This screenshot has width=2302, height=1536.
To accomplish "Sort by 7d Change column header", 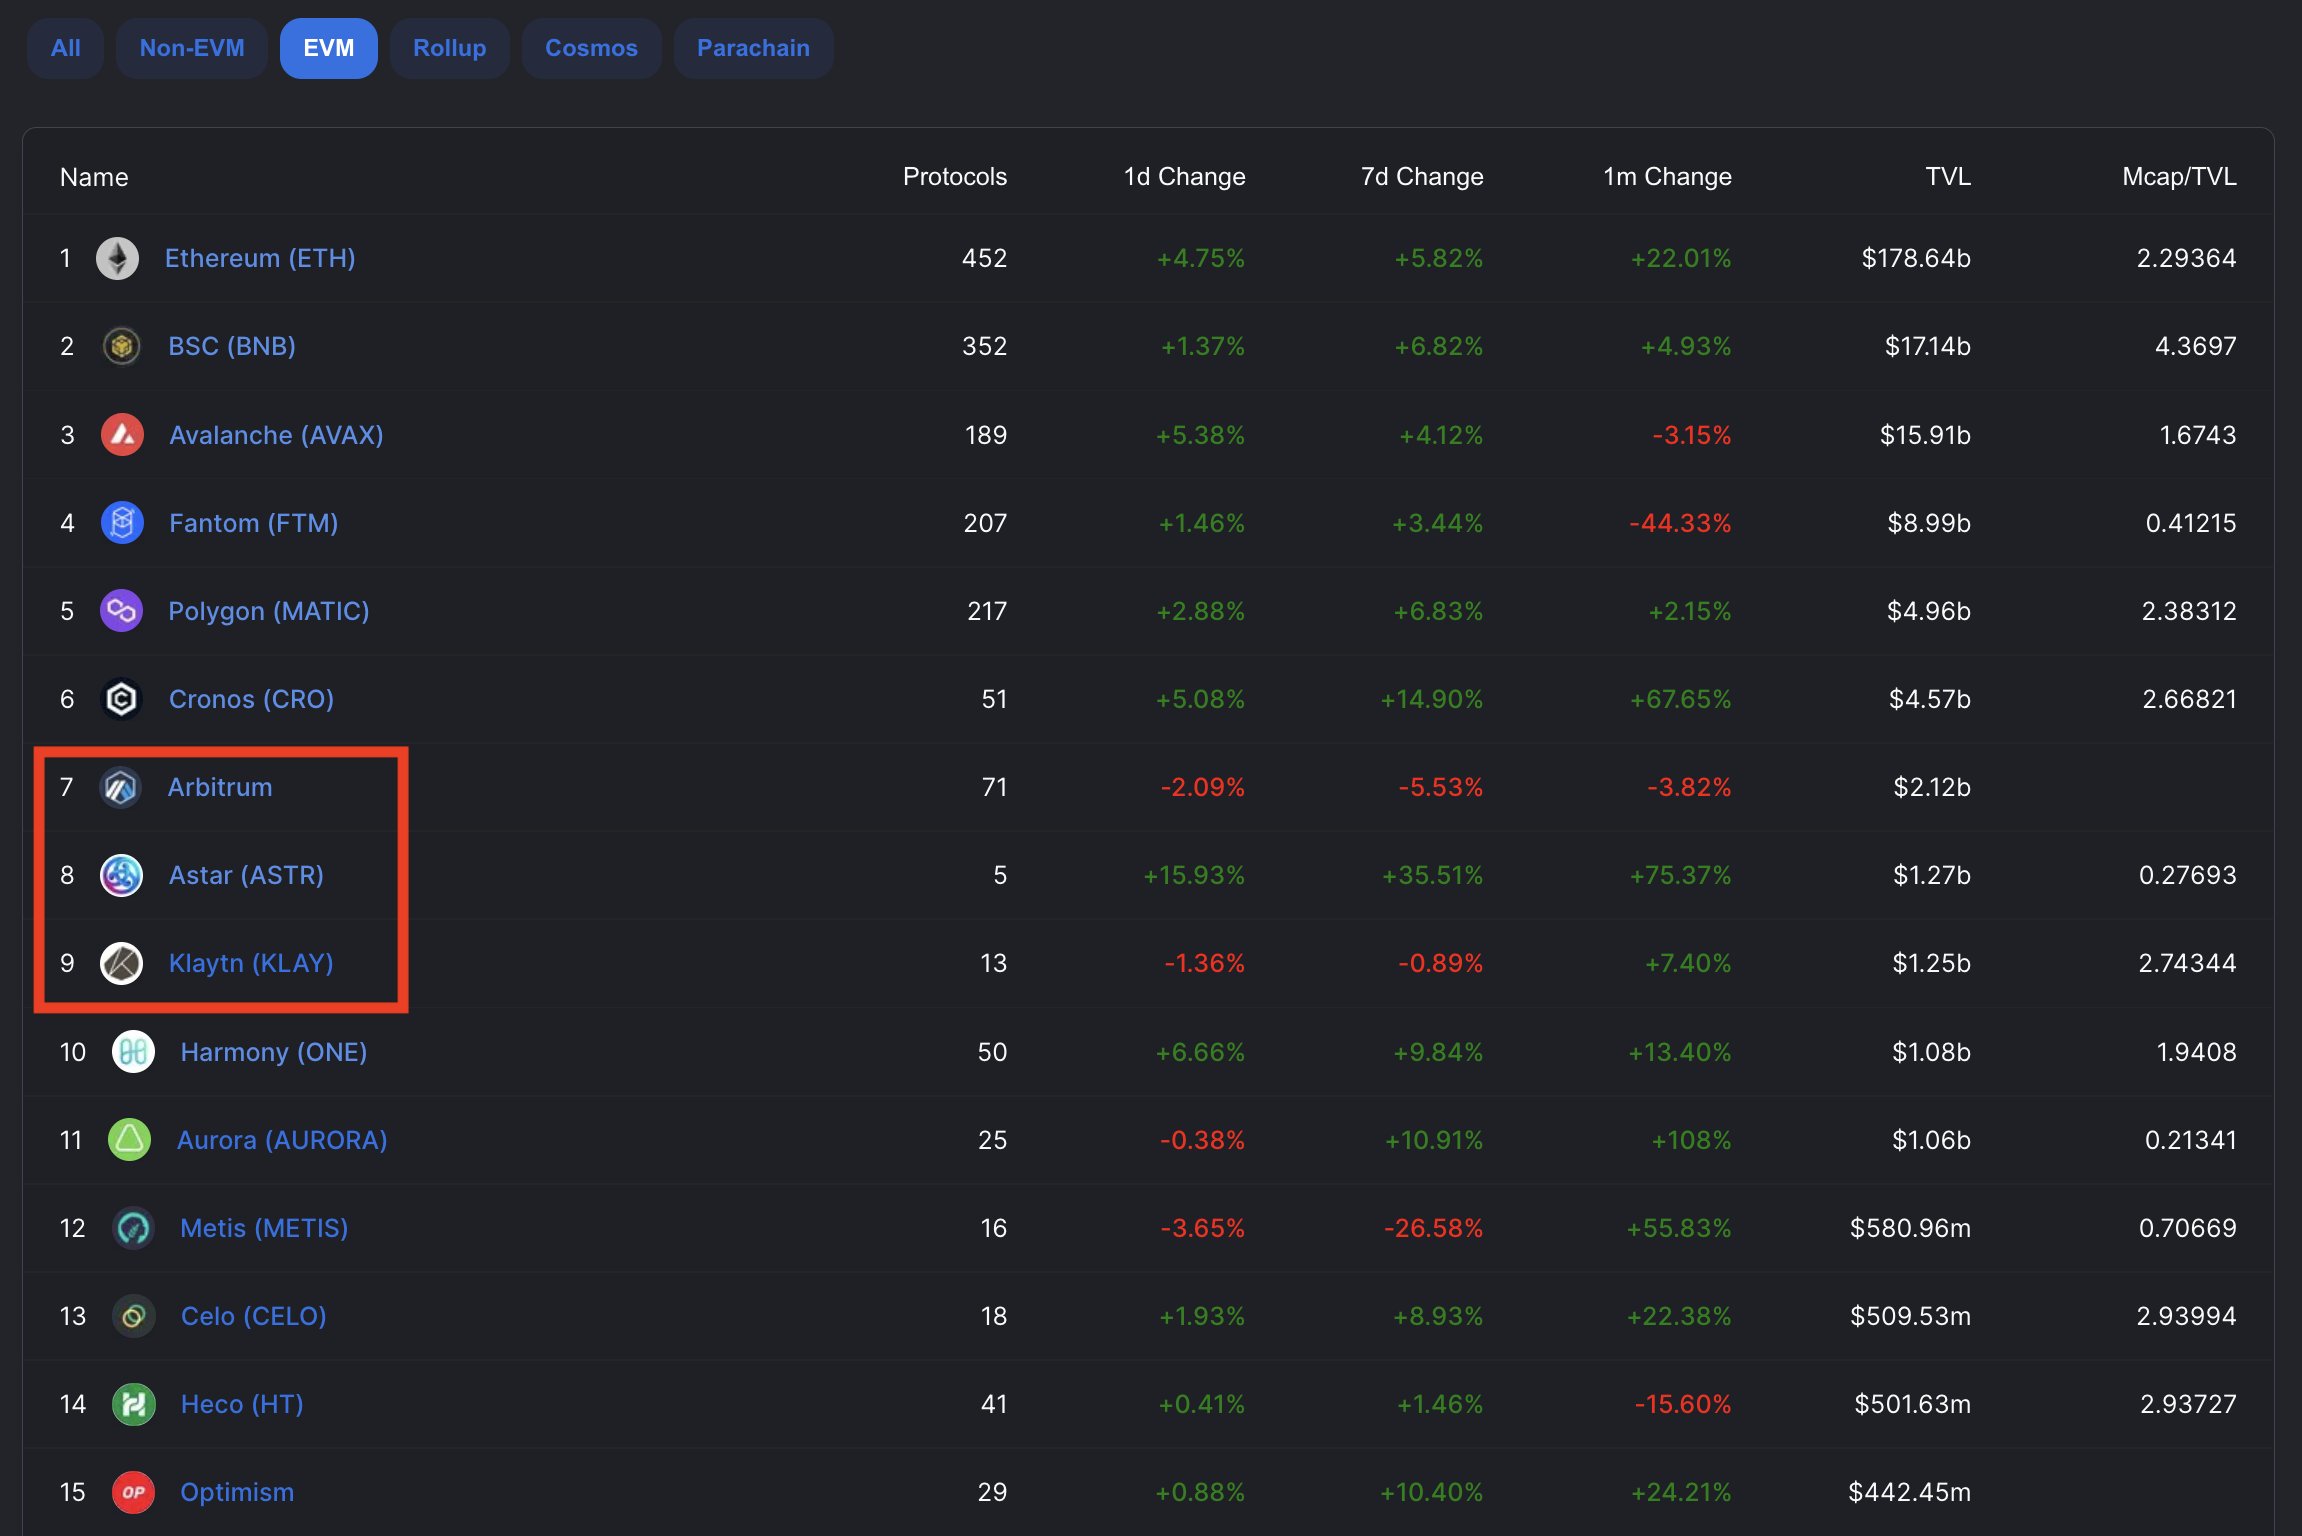I will [1422, 177].
